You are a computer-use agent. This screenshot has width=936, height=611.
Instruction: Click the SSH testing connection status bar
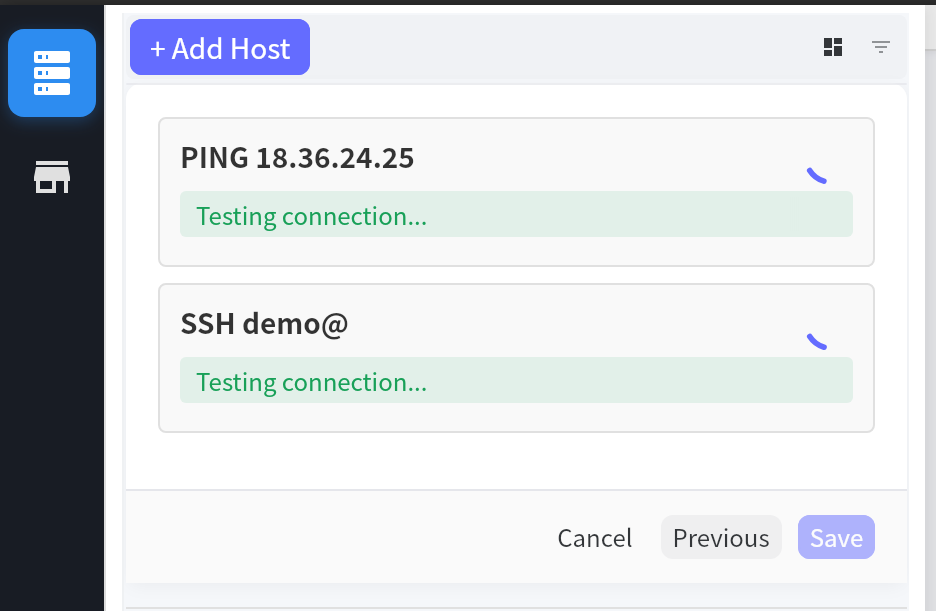click(x=516, y=381)
